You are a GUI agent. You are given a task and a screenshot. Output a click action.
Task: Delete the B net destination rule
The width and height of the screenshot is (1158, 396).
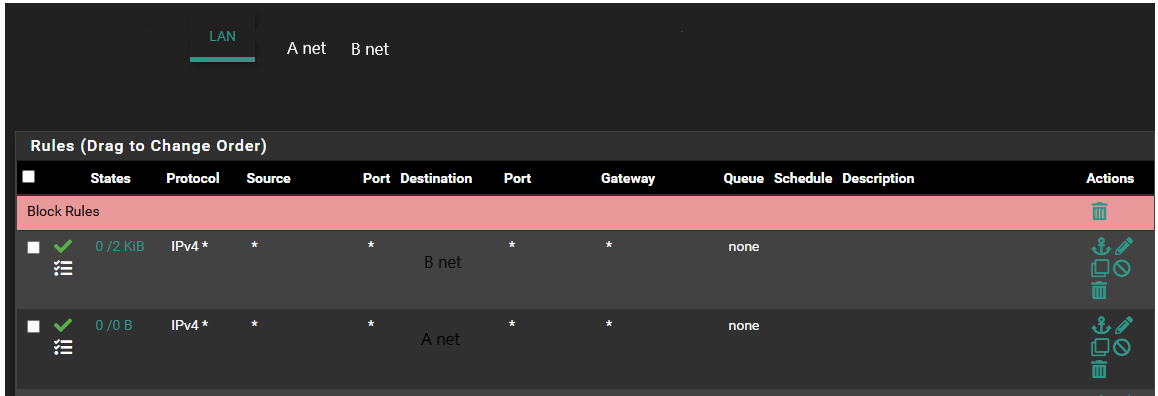click(x=1099, y=290)
